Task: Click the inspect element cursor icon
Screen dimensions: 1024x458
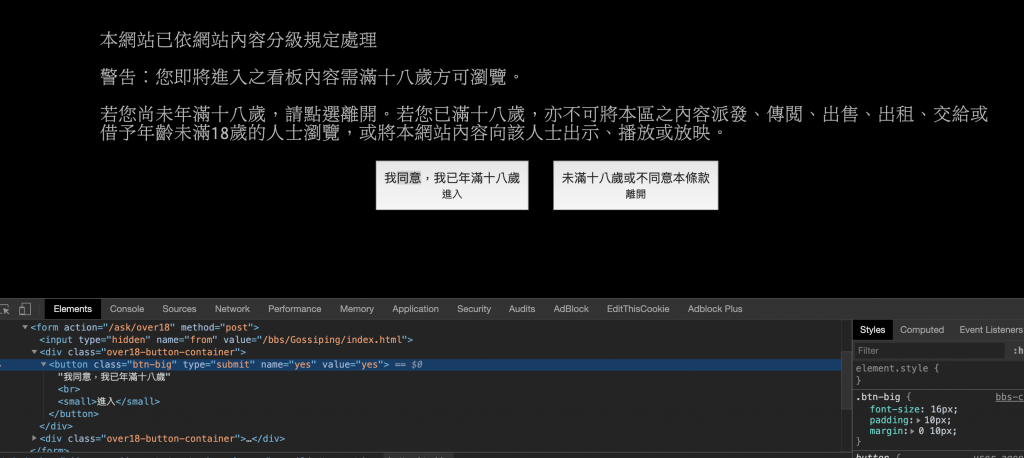Action: 4,308
